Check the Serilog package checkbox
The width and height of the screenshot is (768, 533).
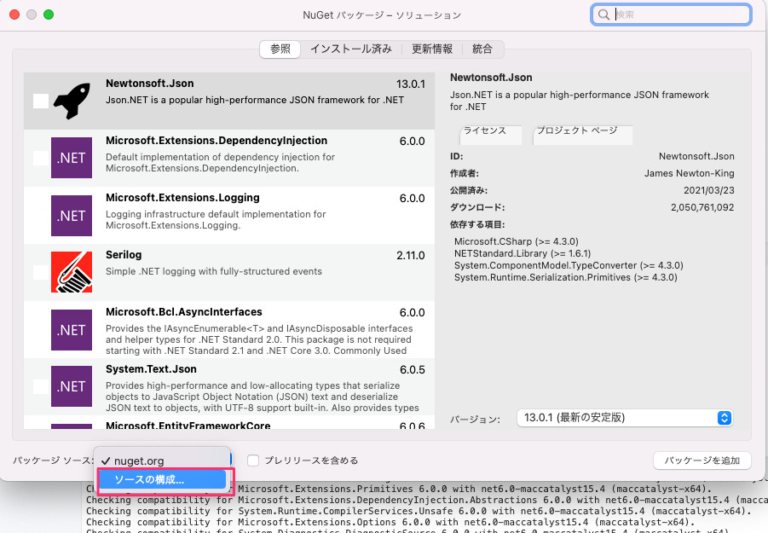coord(41,272)
